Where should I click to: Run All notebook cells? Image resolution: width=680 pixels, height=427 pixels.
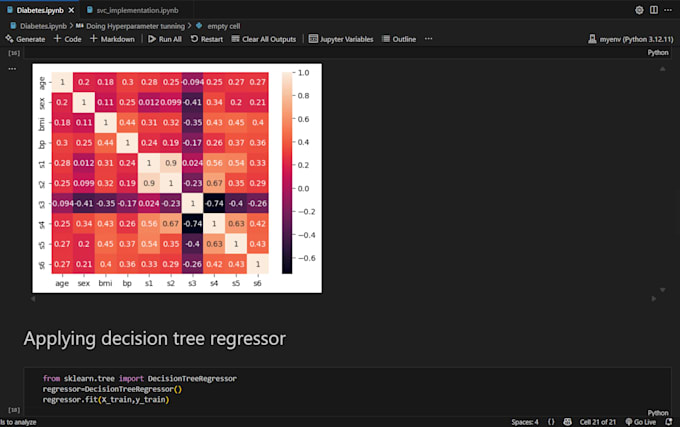coord(165,39)
